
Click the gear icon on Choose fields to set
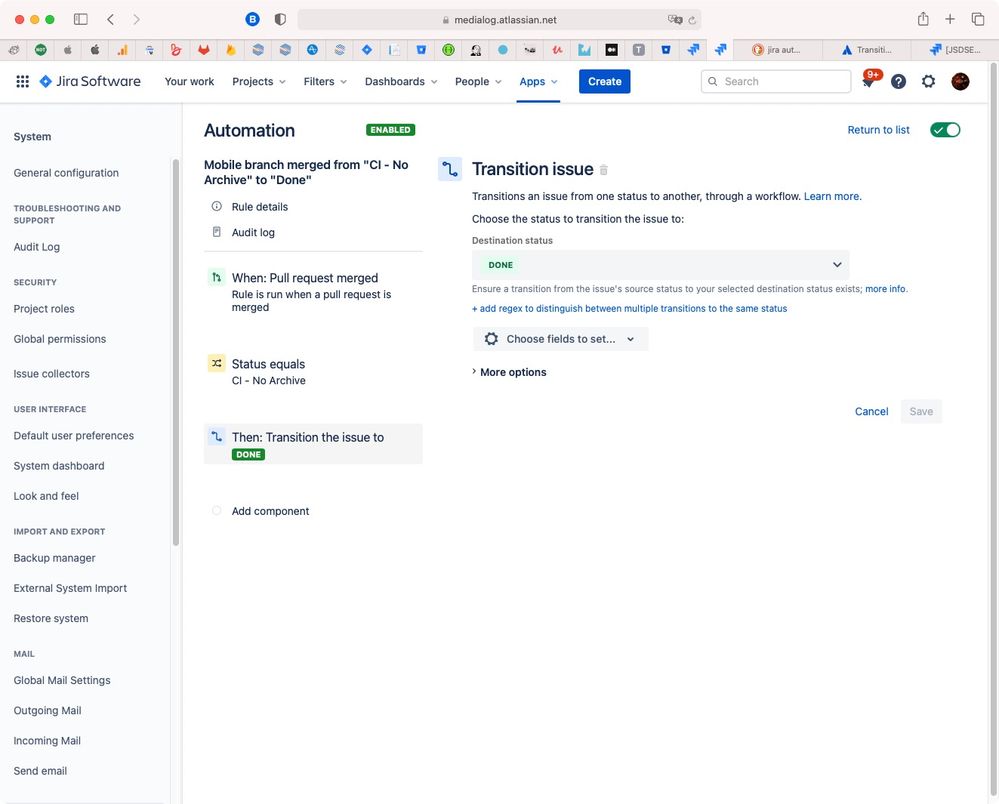(491, 338)
